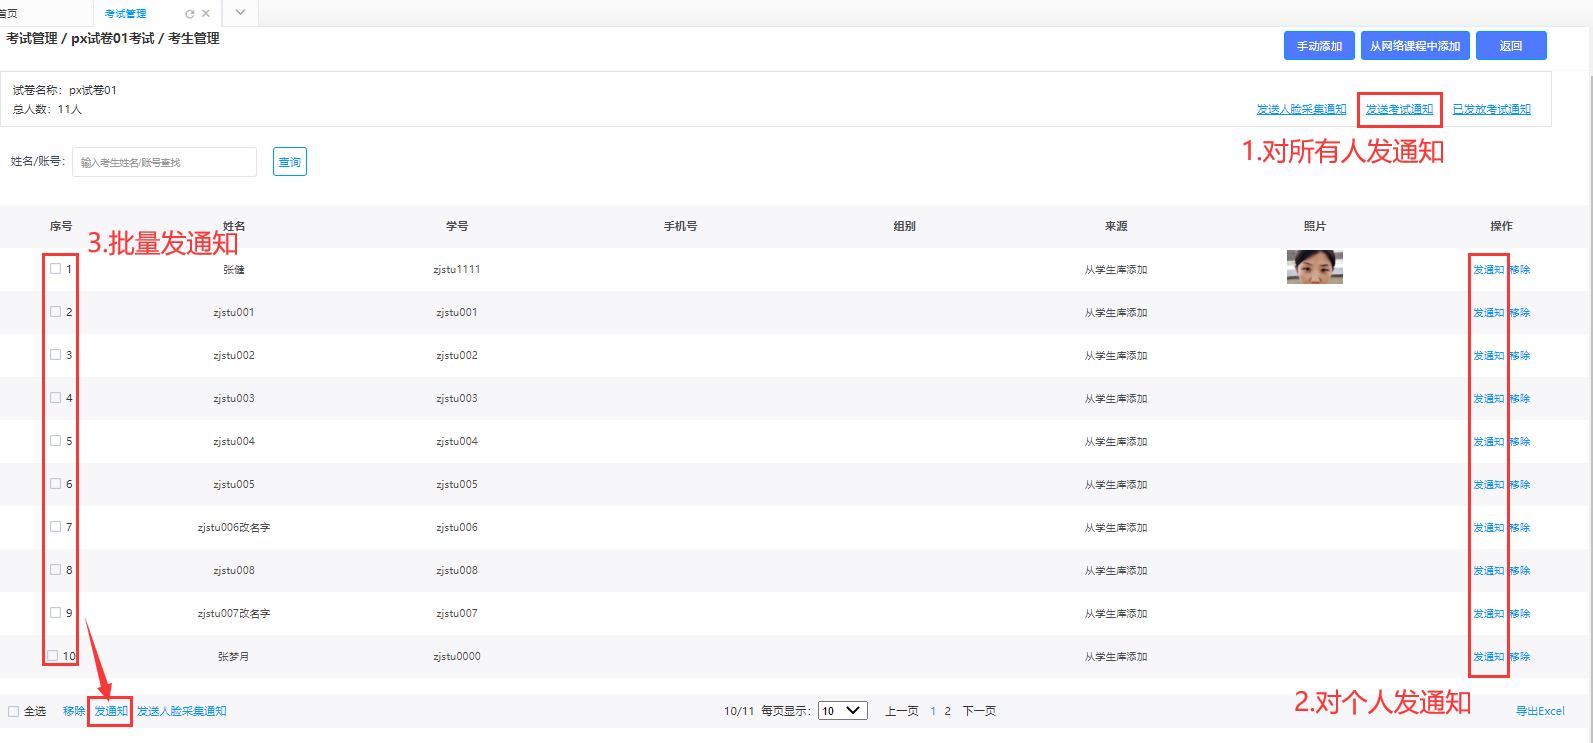Open the 已发放考试通知 link
Viewport: 1593px width, 743px height.
pos(1491,109)
